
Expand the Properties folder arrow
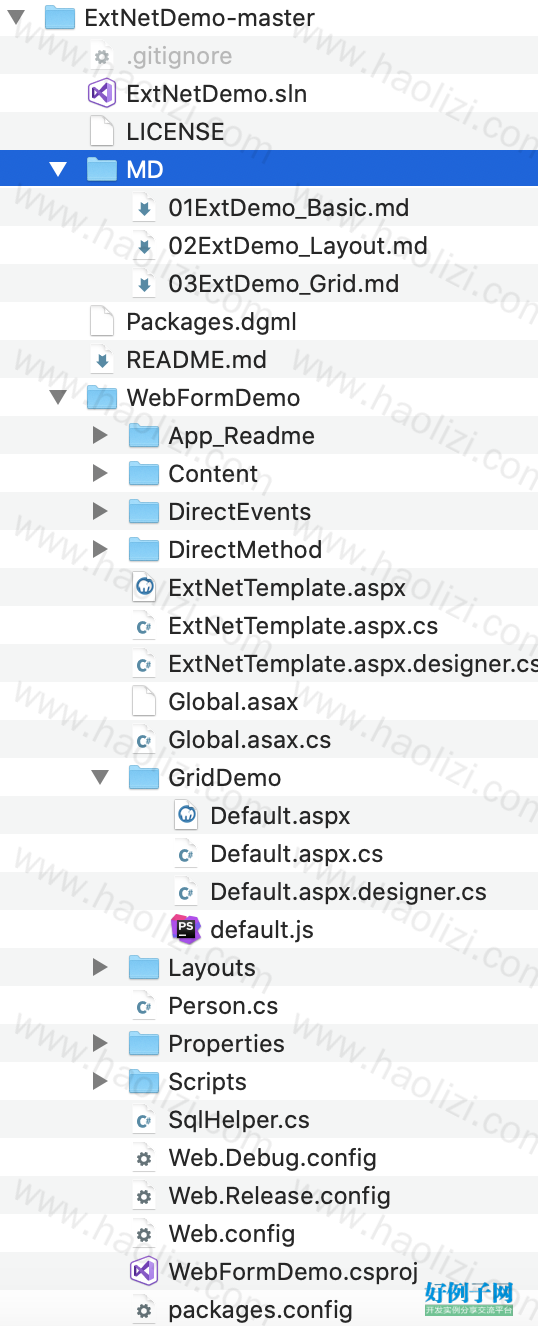pyautogui.click(x=100, y=1044)
